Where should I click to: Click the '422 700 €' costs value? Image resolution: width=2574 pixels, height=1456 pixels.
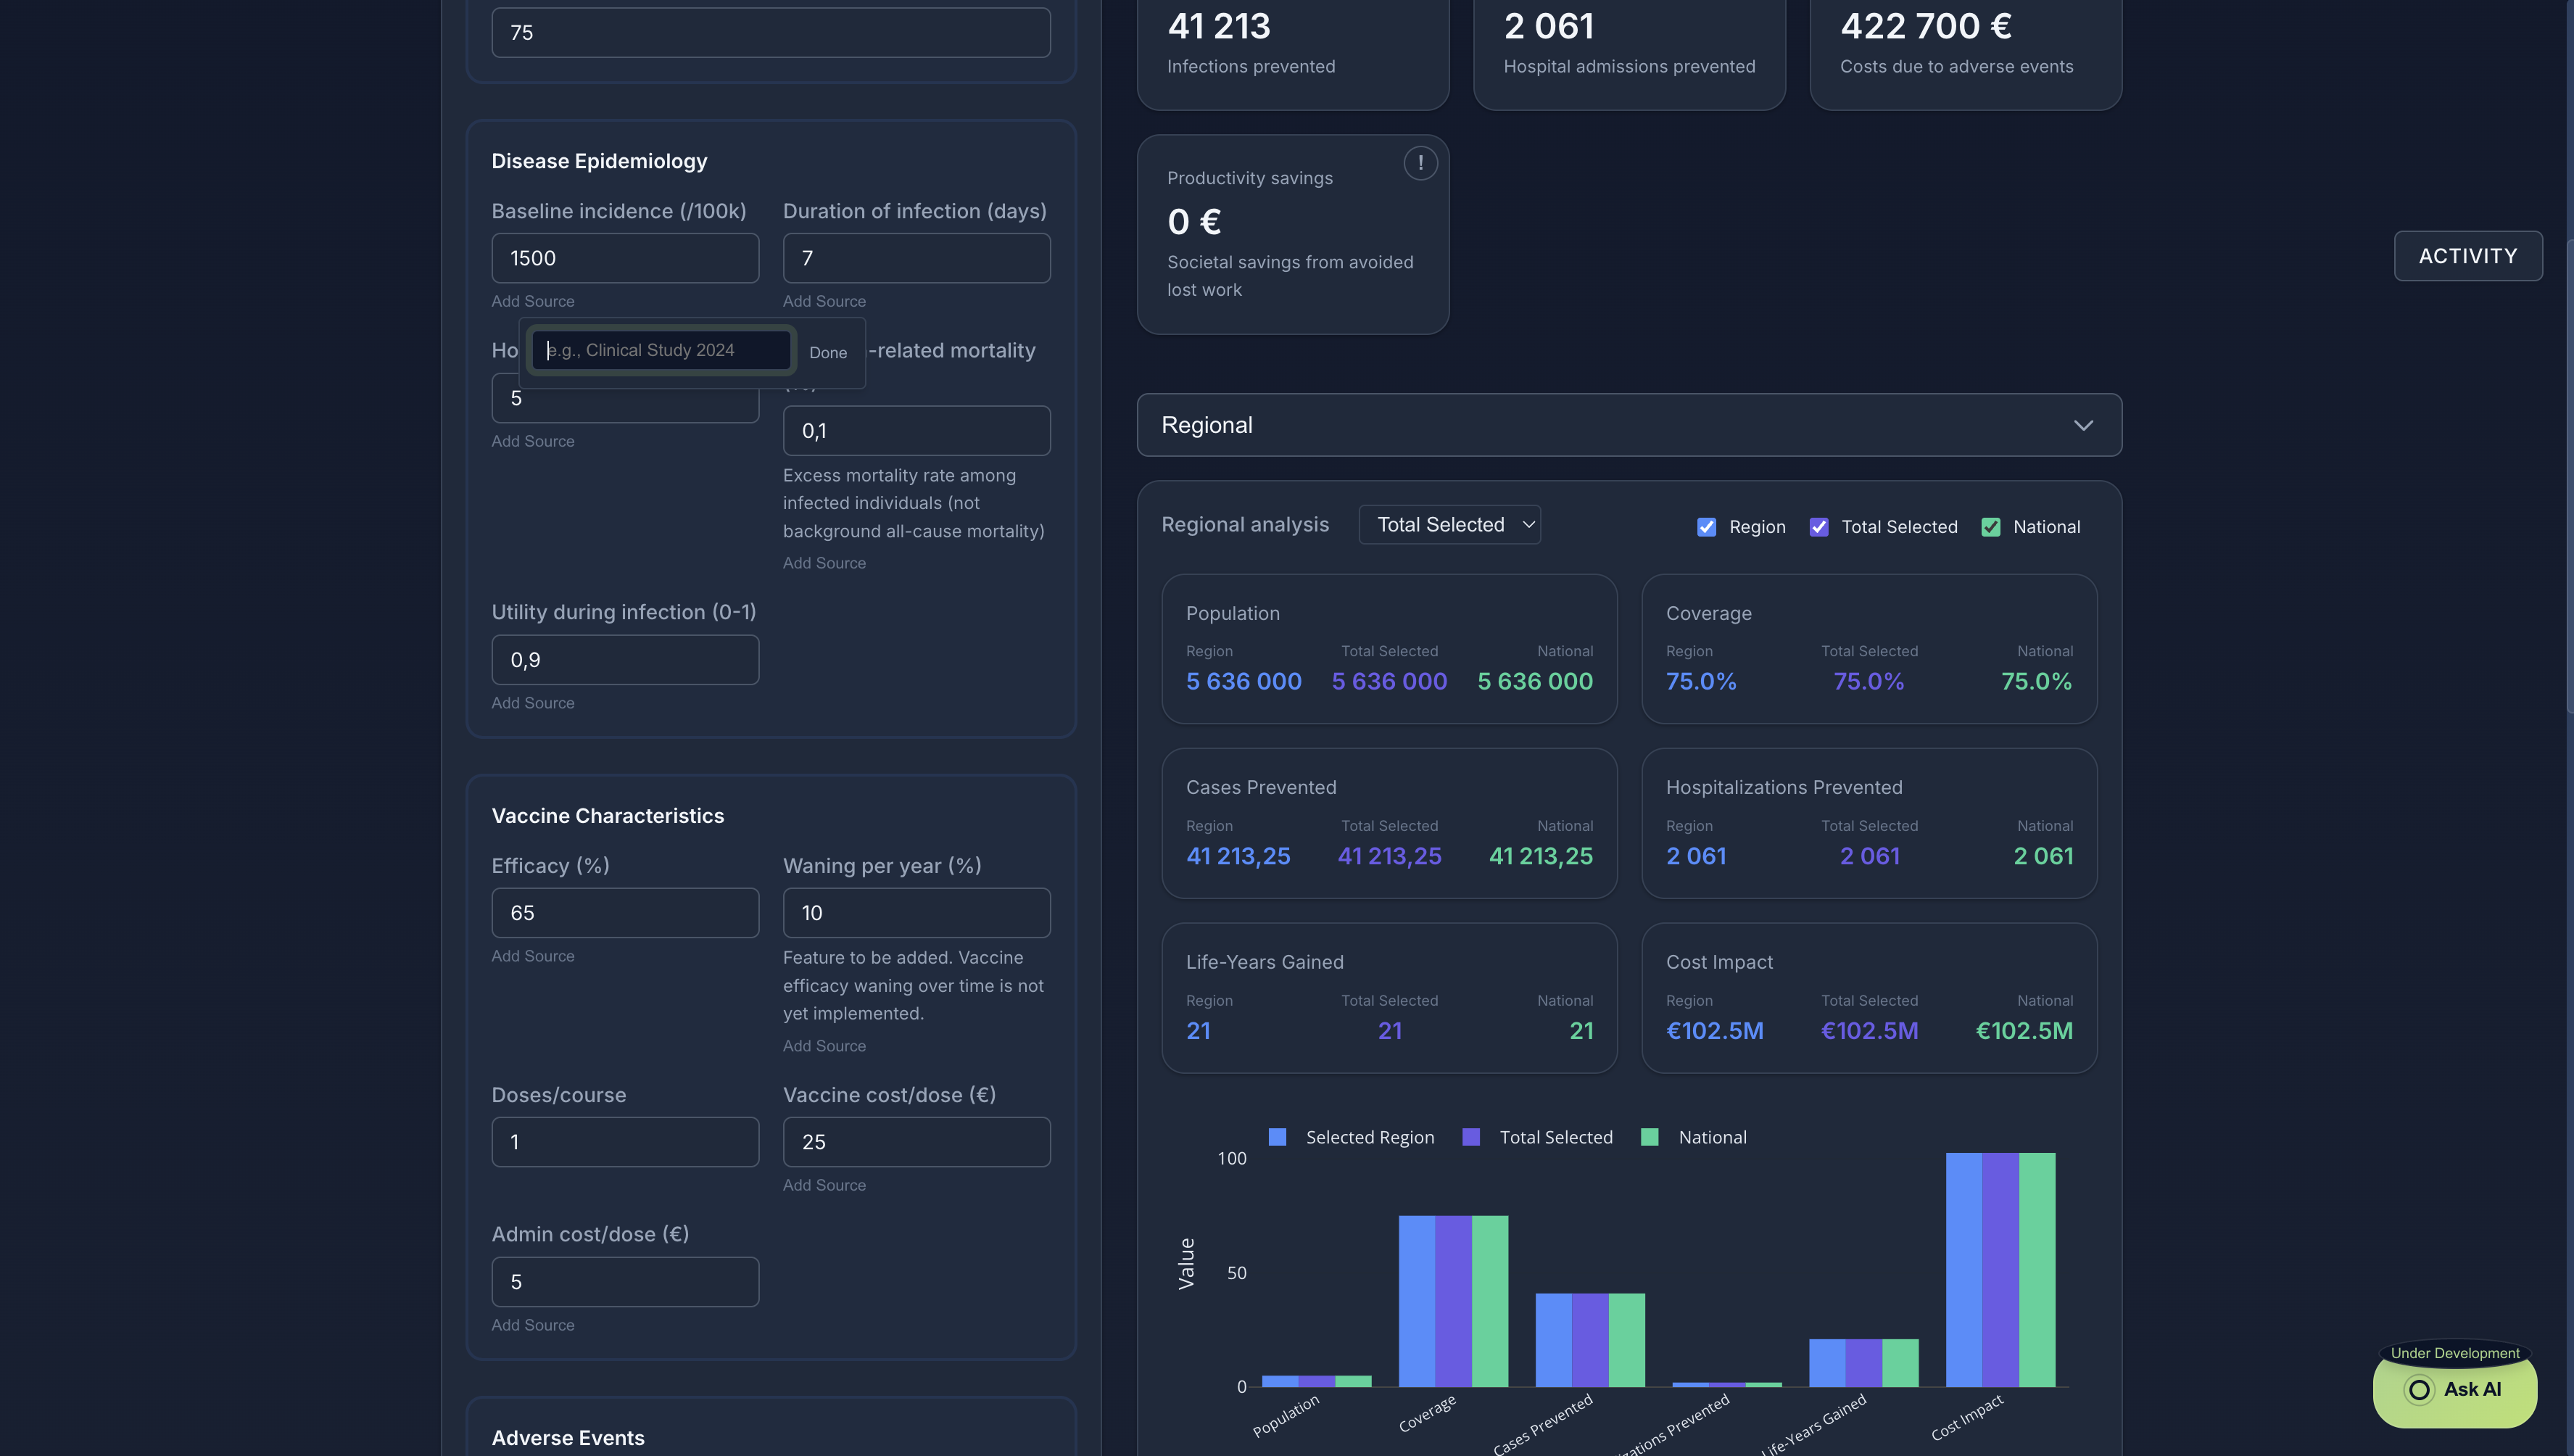pos(1926,26)
